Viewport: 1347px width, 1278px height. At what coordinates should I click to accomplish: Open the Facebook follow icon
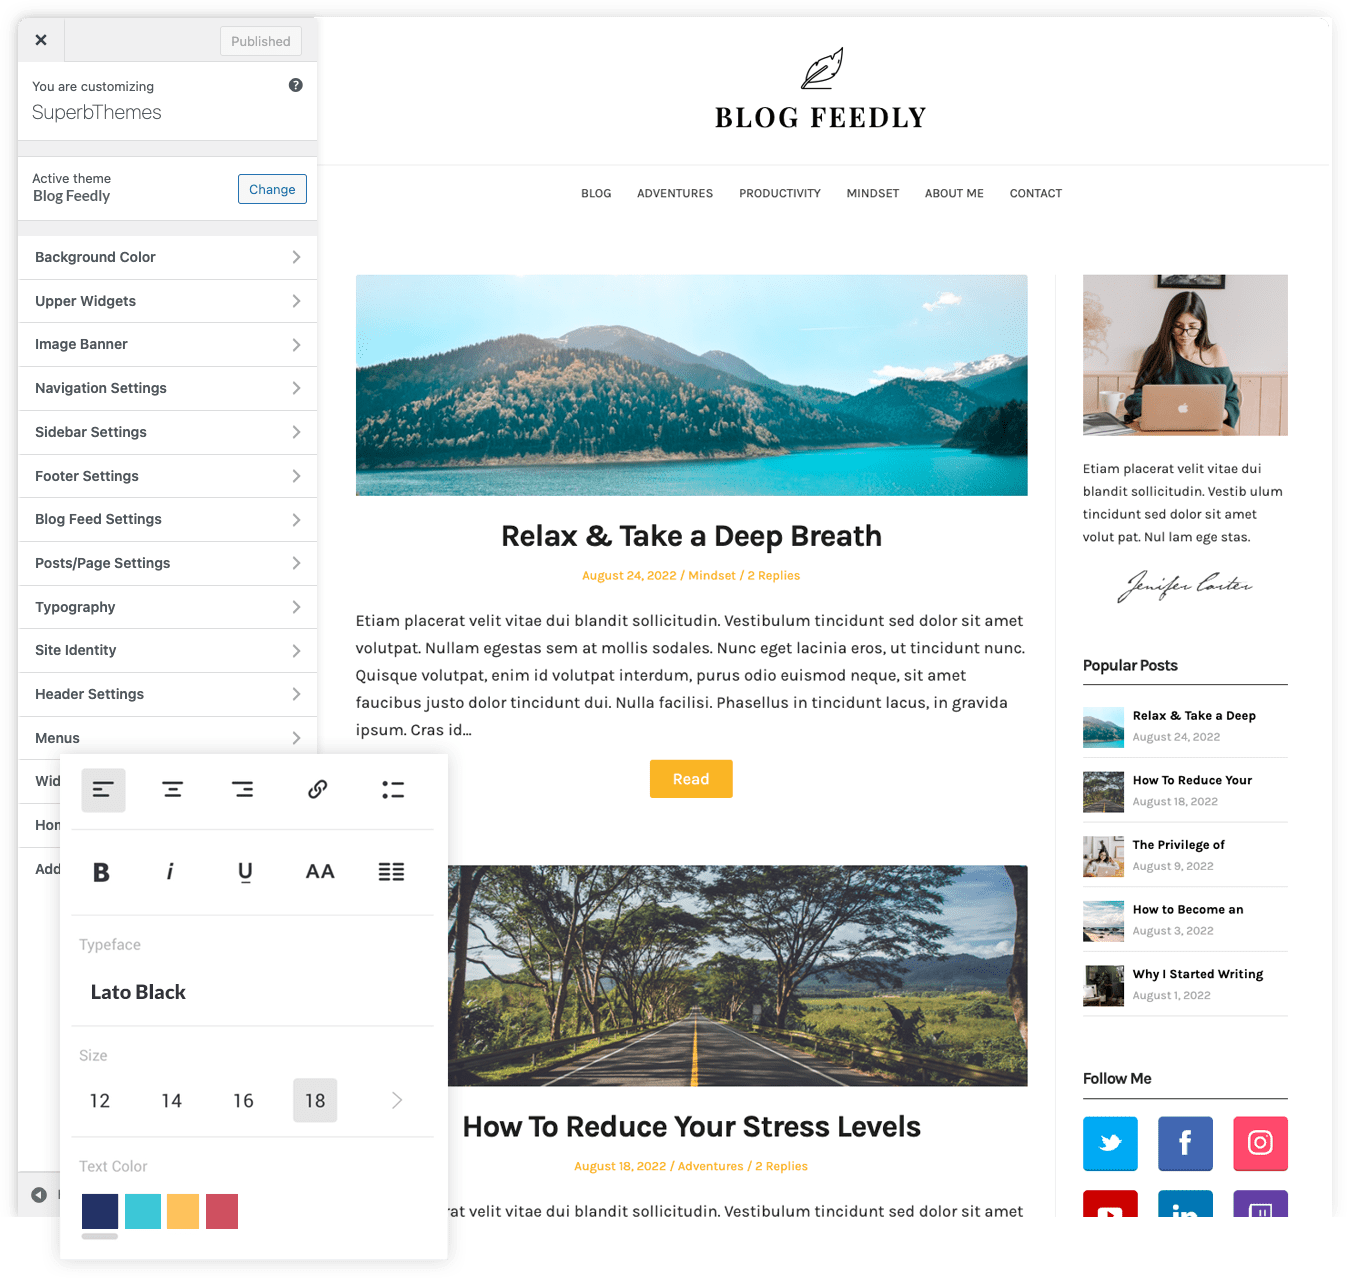pyautogui.click(x=1185, y=1143)
